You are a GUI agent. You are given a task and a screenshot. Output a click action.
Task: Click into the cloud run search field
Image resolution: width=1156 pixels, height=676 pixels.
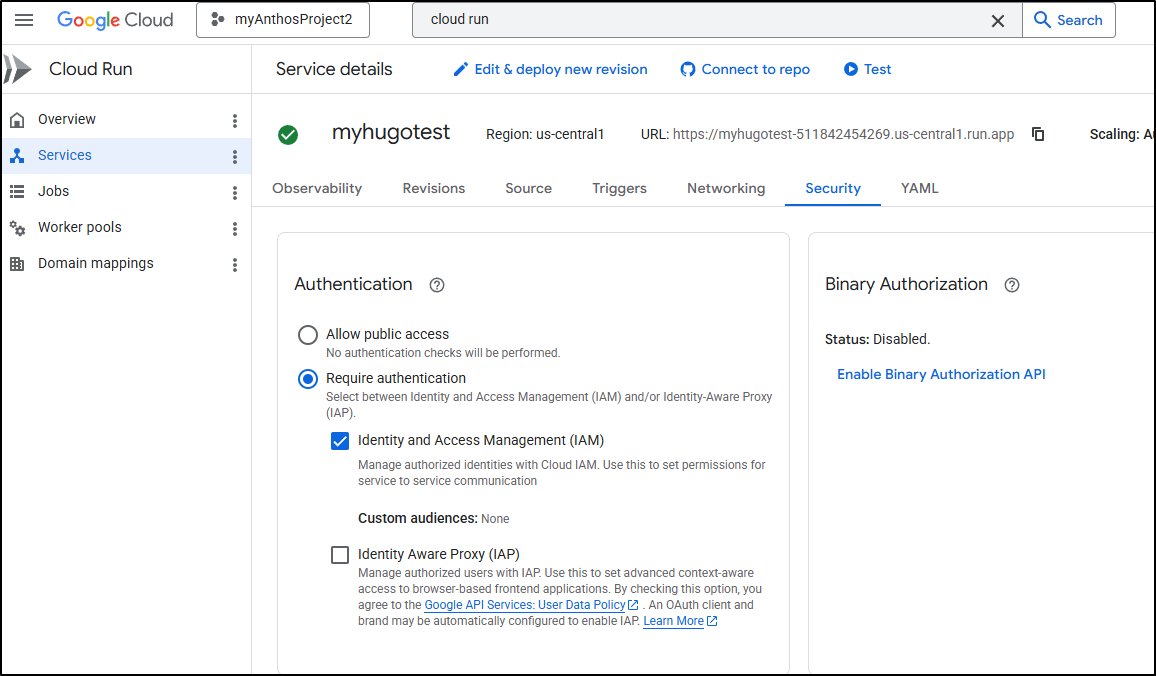click(x=700, y=20)
